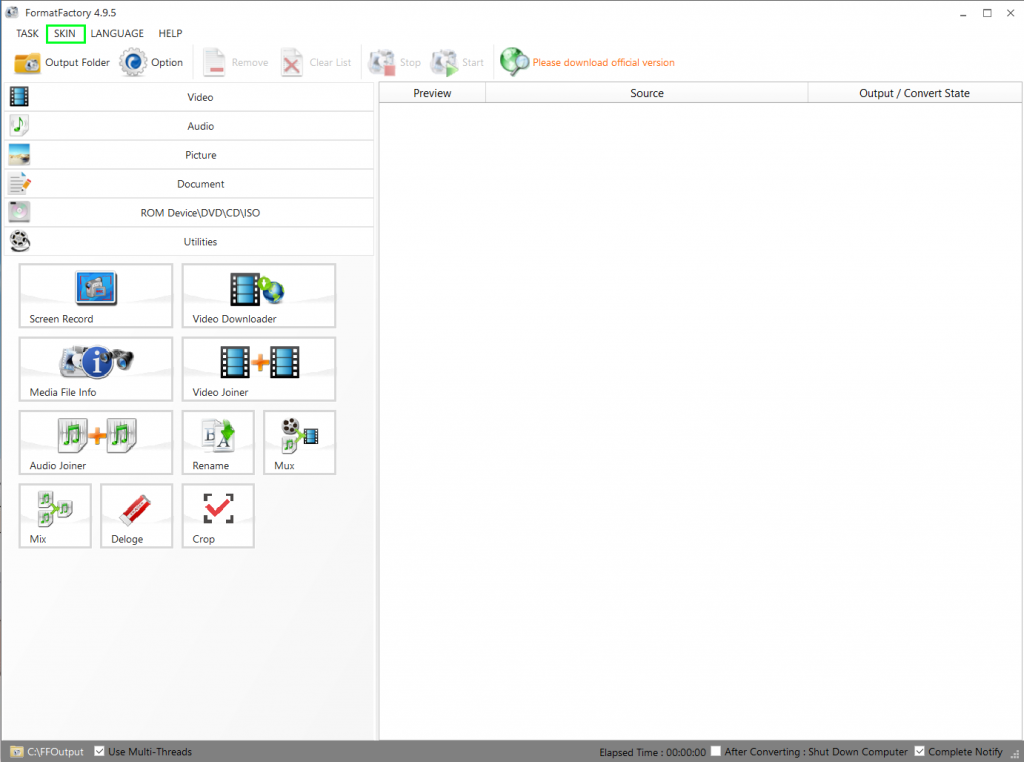Click the FormatFactory title bar app icon
Viewport: 1024px width, 762px height.
click(x=12, y=12)
